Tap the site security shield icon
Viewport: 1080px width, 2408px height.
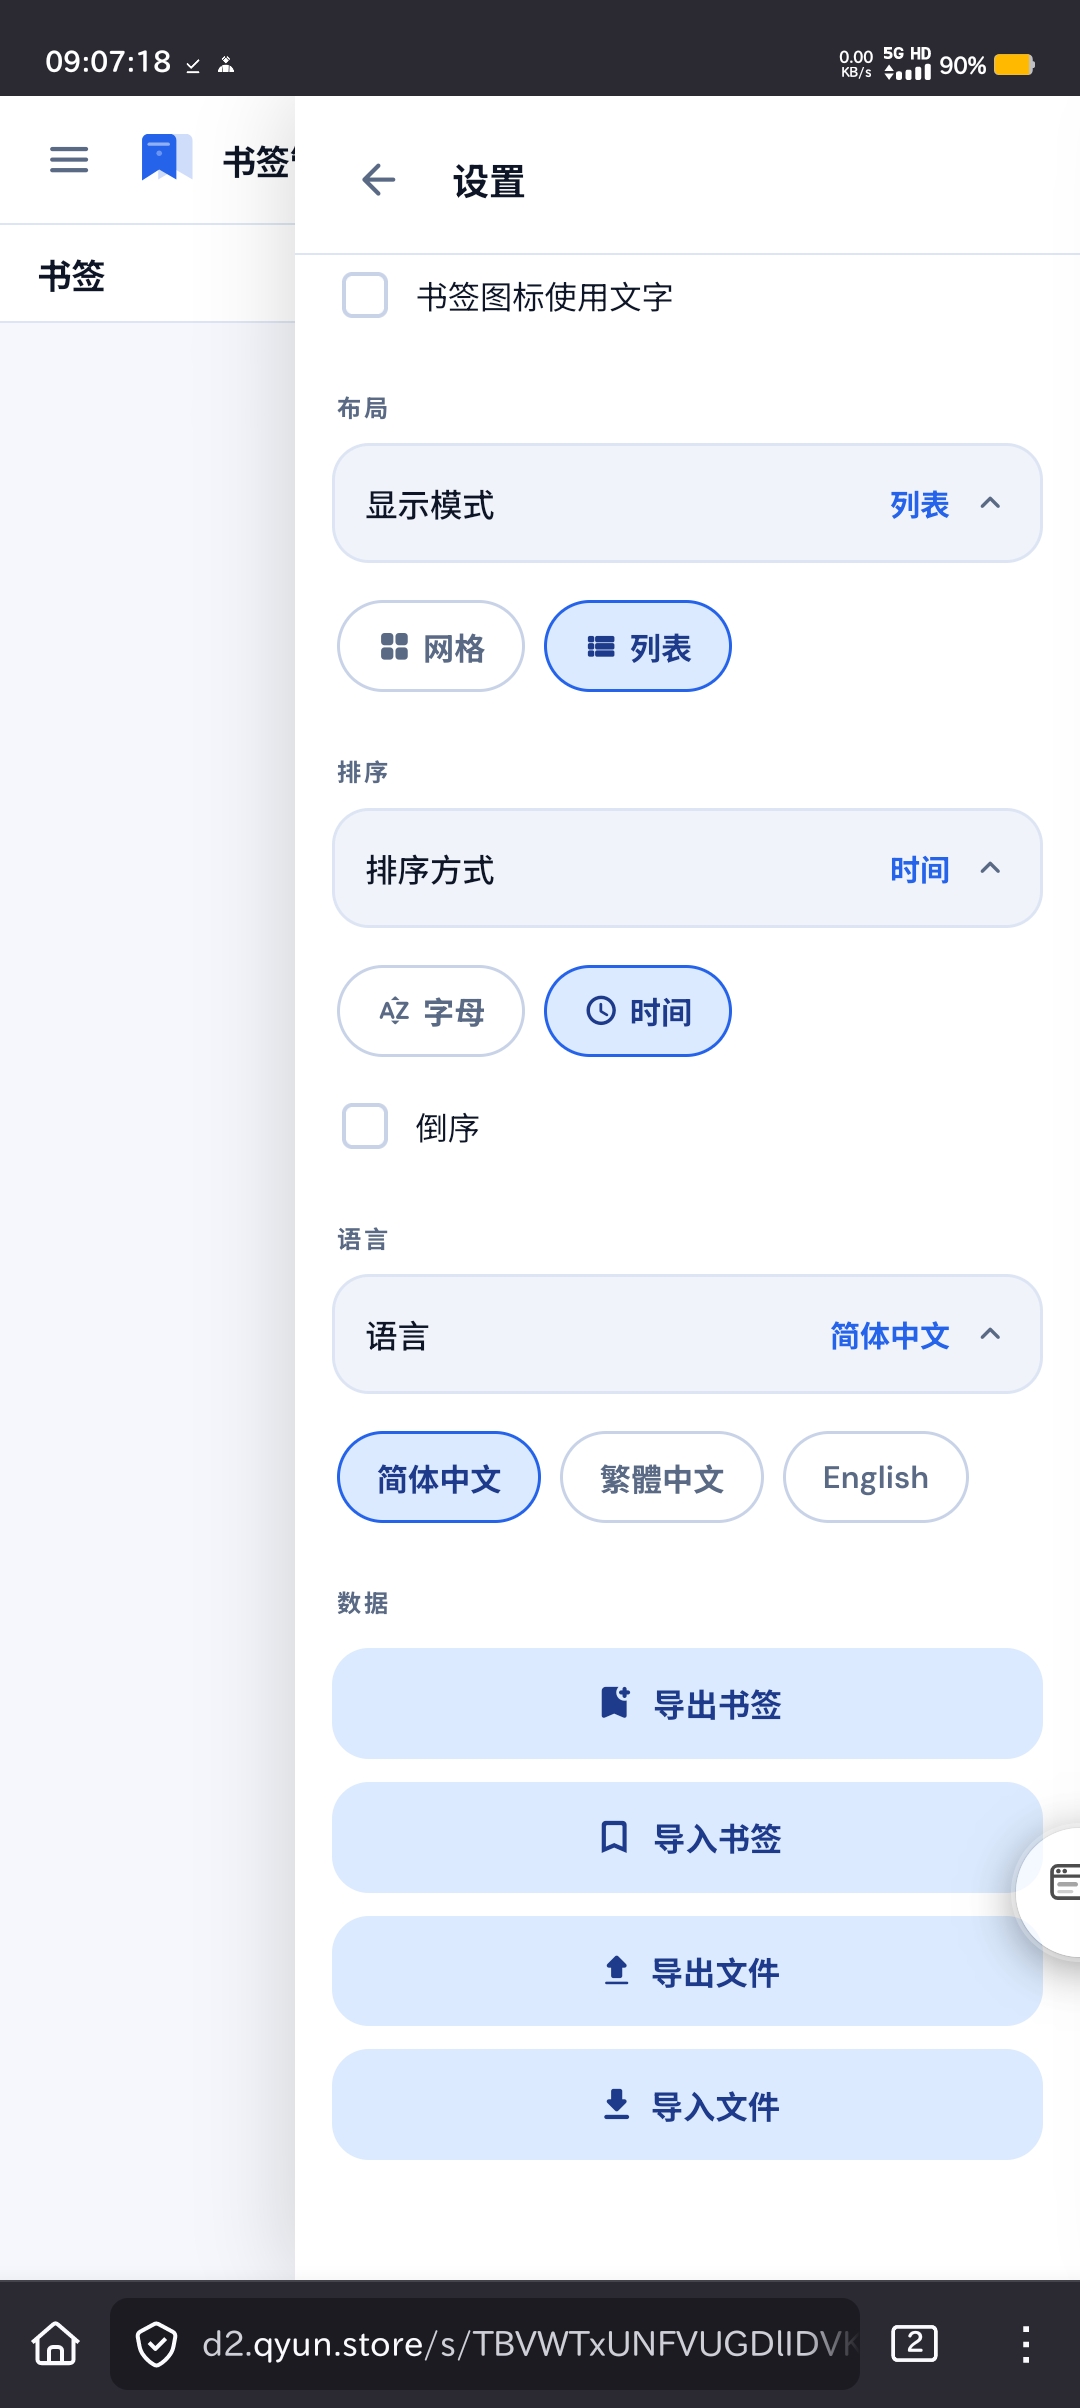coord(157,2343)
